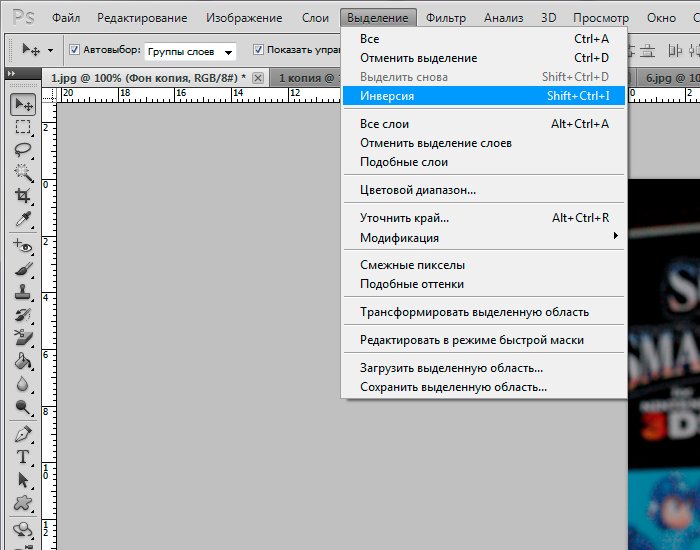Image resolution: width=700 pixels, height=550 pixels.
Task: Select the Horizontal Type tool
Action: pyautogui.click(x=22, y=457)
